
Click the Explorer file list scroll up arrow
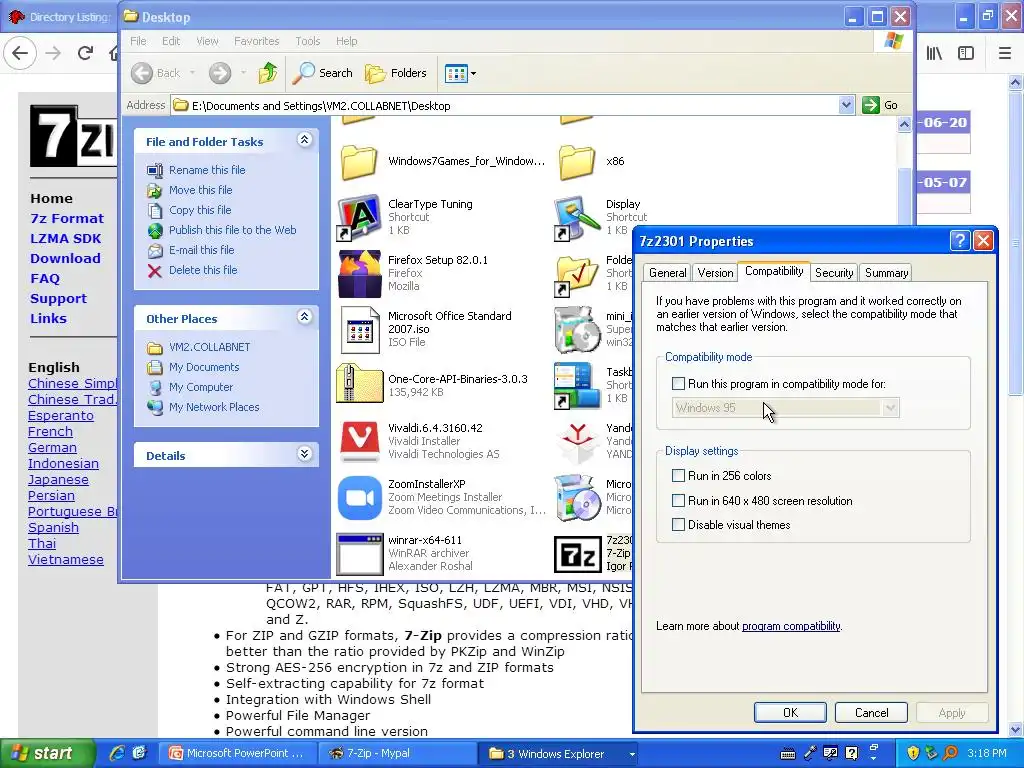click(904, 125)
